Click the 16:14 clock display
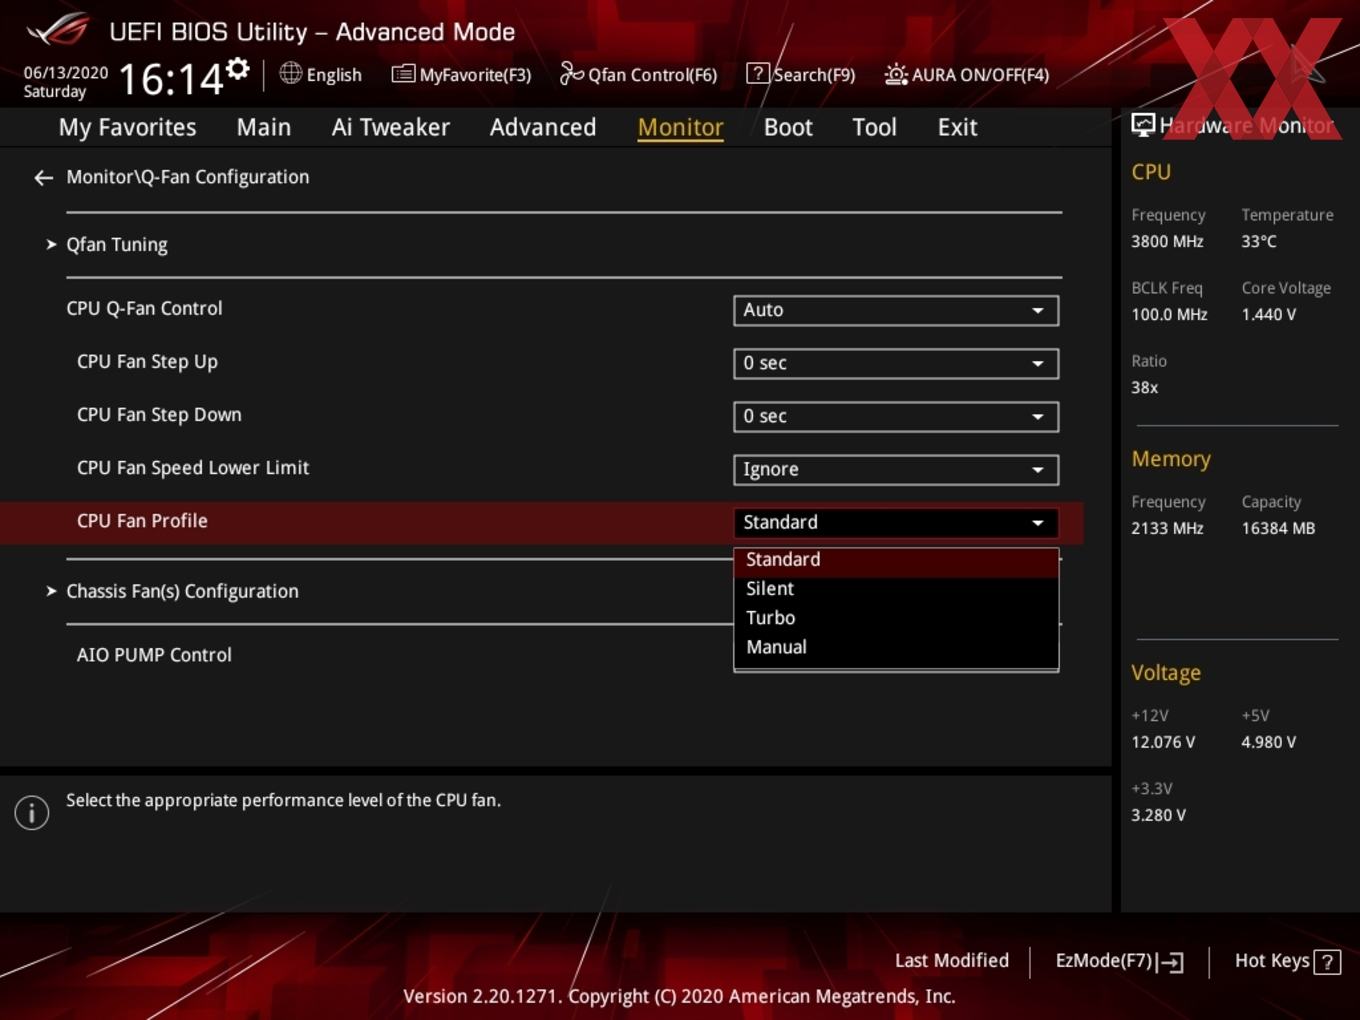 171,79
